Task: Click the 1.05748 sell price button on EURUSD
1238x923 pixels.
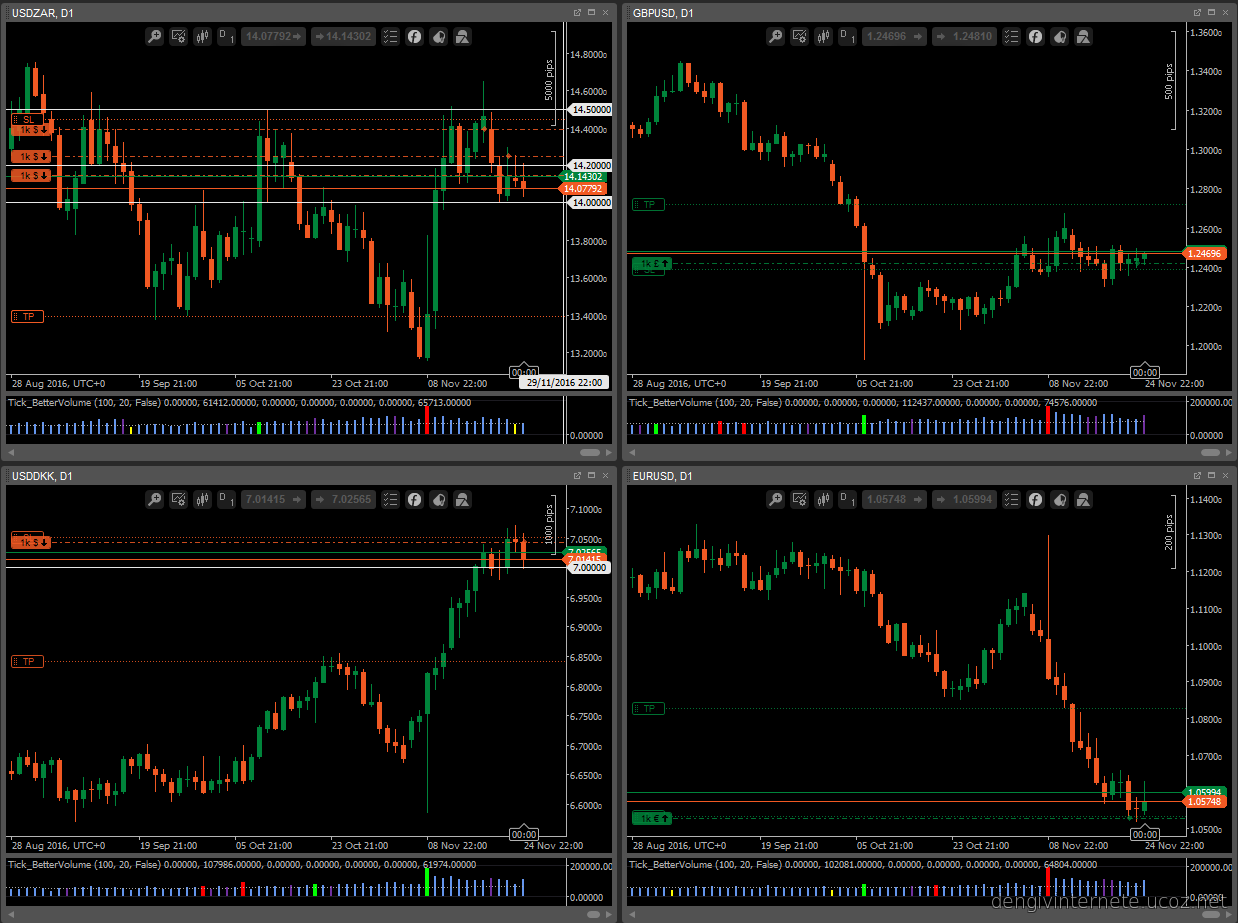Action: [893, 499]
